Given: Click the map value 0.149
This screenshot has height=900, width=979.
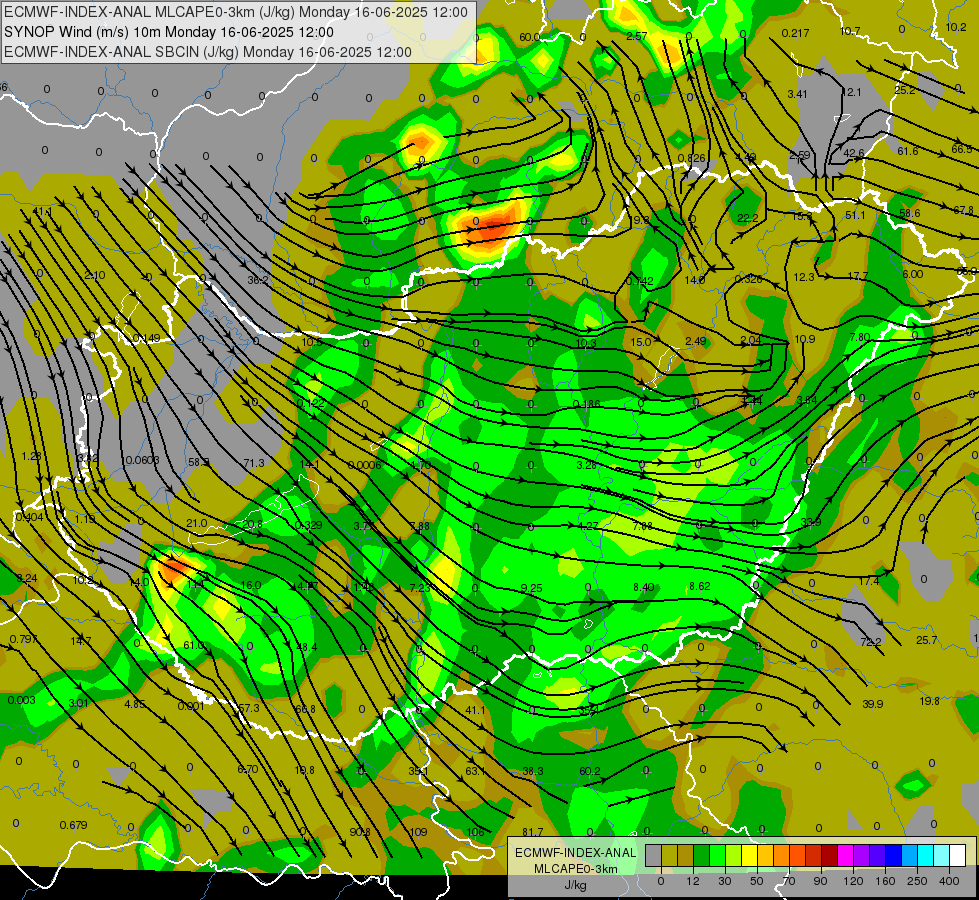Looking at the screenshot, I should (x=146, y=339).
